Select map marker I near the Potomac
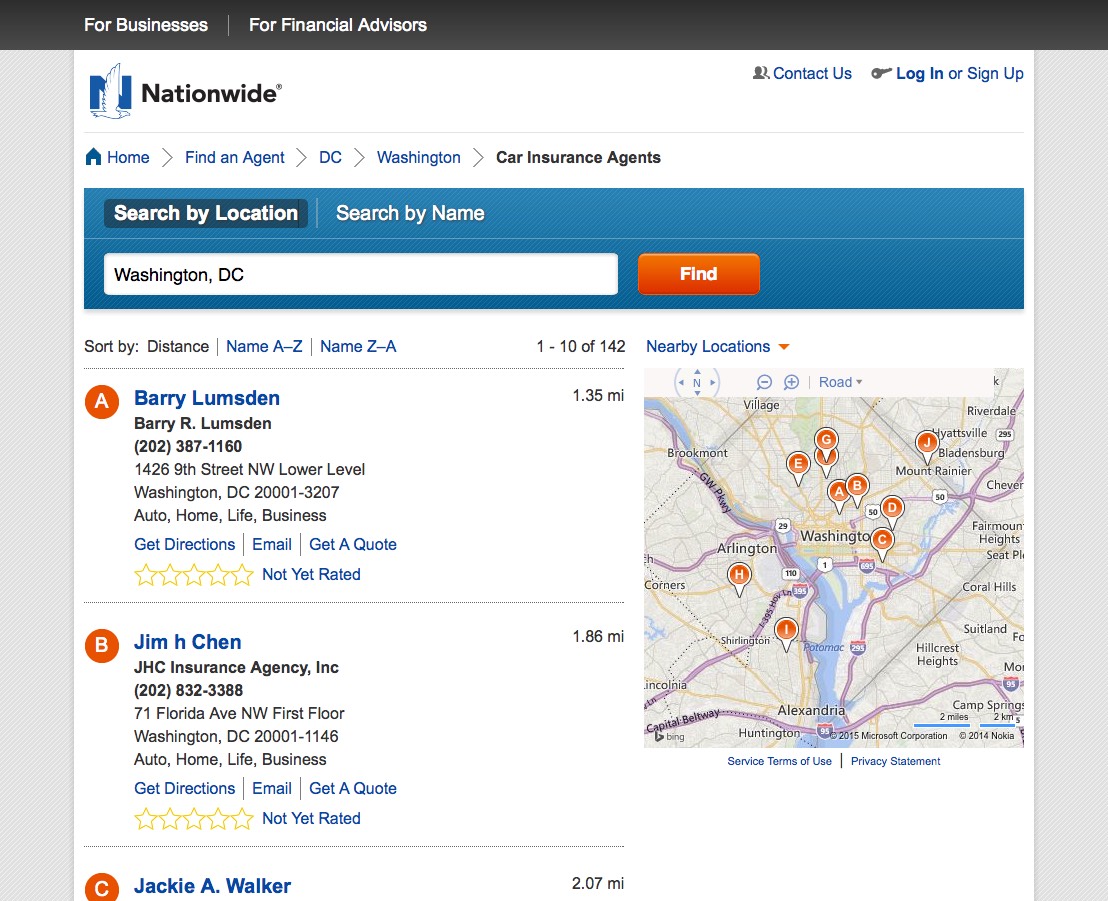Screen dimensions: 1108x901 coord(786,631)
